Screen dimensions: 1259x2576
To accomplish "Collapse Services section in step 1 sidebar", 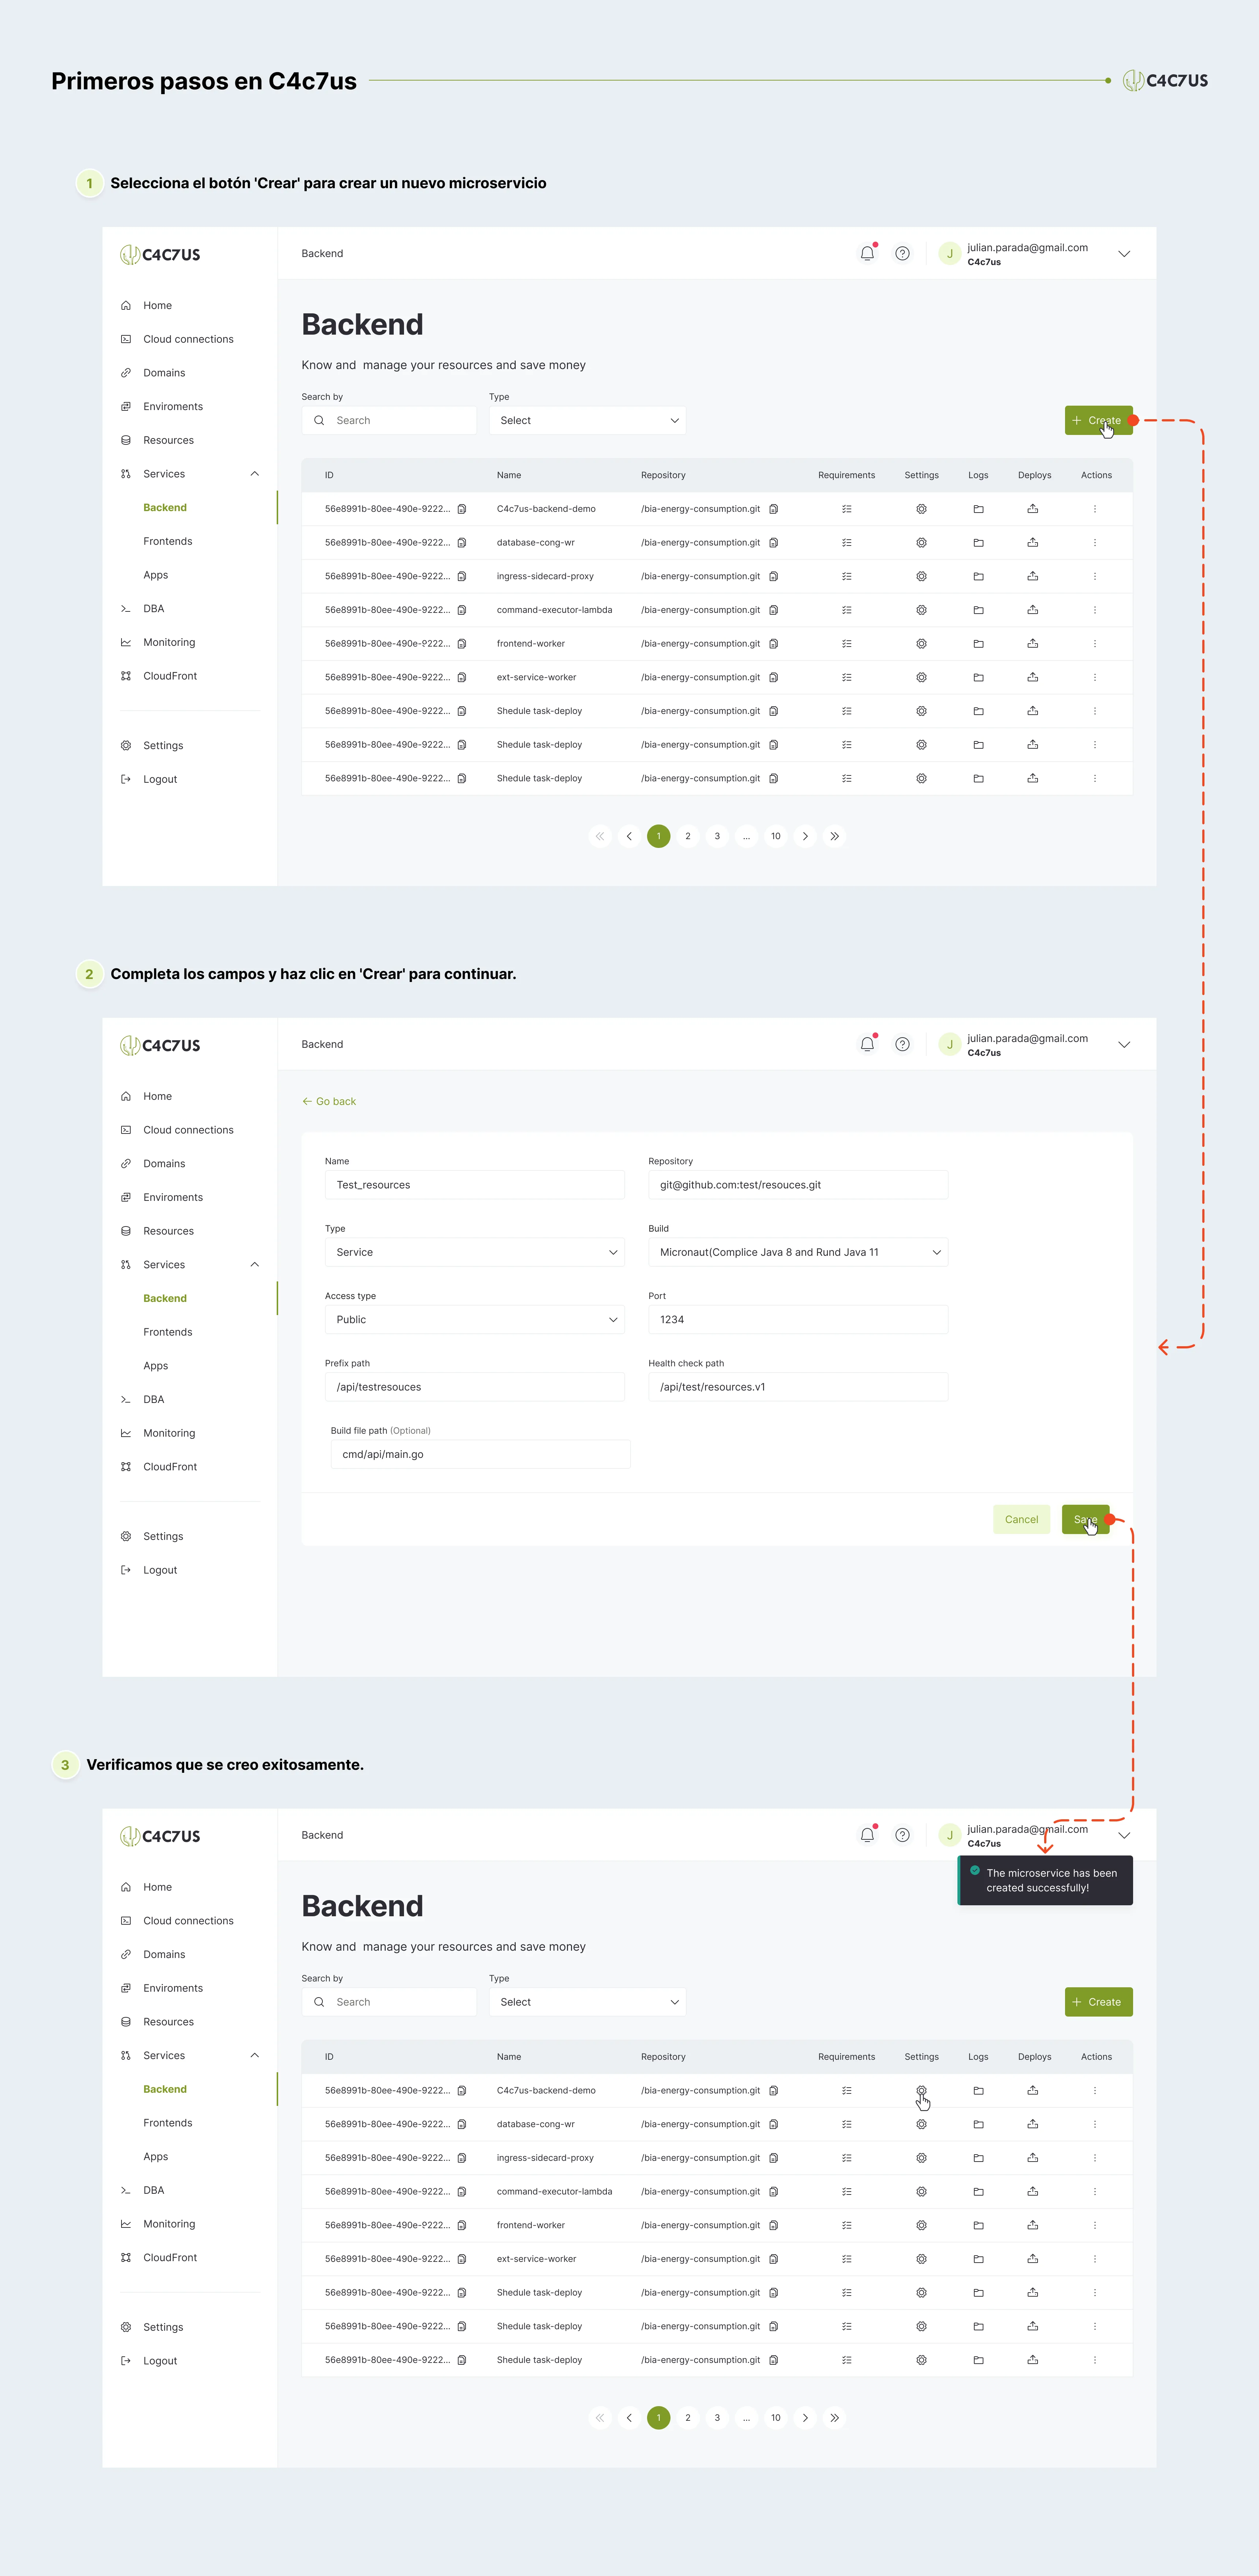I will (255, 474).
